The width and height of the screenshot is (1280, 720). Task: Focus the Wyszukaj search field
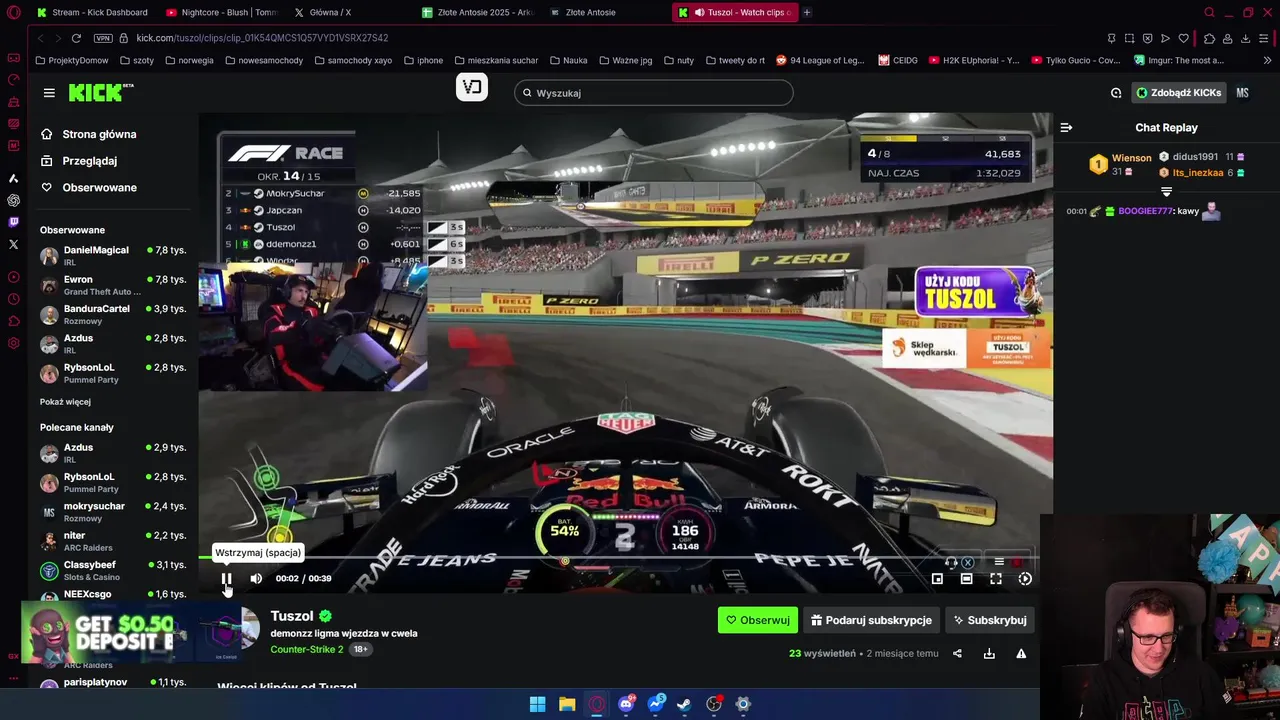[x=654, y=93]
